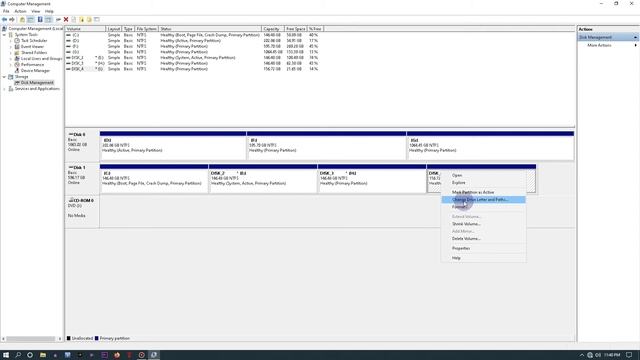Click the red X delete toolbar icon
This screenshot has height=360, width=640.
tap(66, 20)
